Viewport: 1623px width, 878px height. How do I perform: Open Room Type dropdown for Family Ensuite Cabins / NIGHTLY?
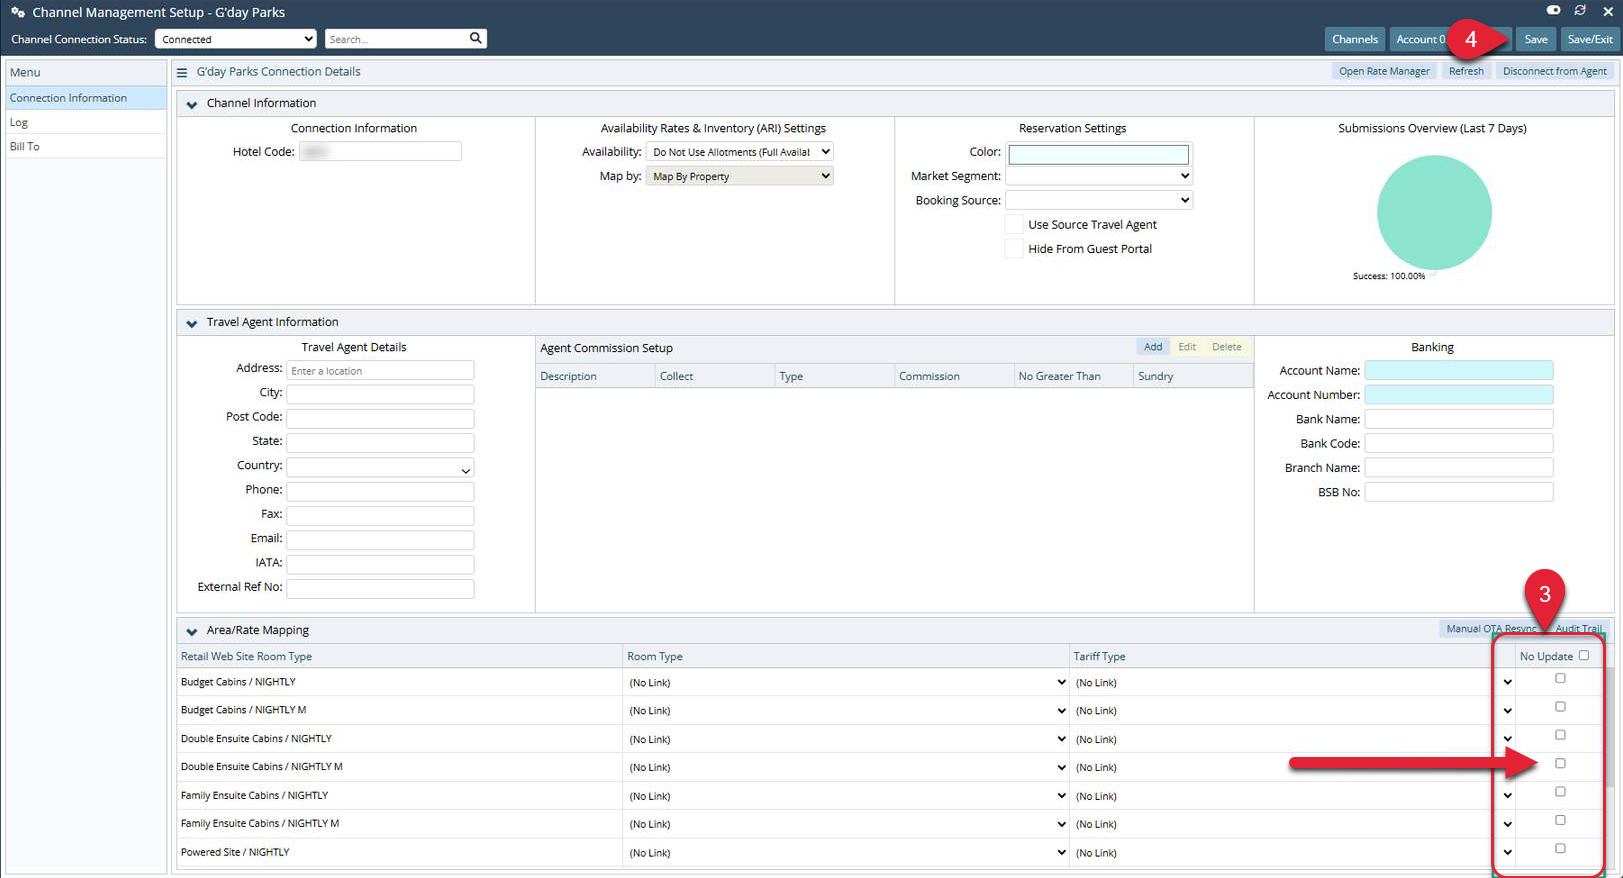pyautogui.click(x=846, y=796)
